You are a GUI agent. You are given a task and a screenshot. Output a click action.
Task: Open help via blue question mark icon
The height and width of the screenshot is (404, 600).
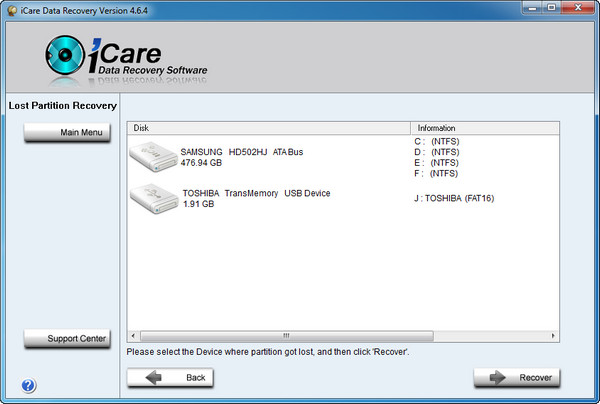pyautogui.click(x=29, y=386)
